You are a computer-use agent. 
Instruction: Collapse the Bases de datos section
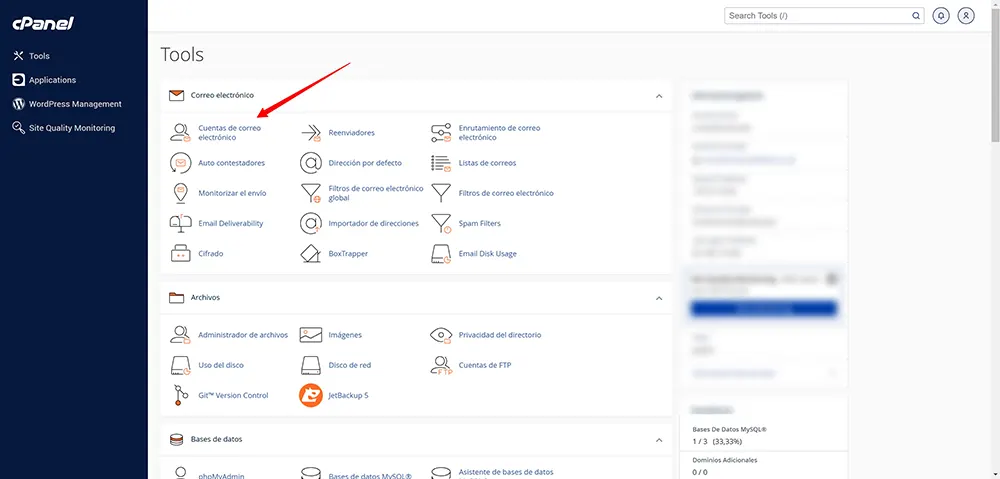click(659, 439)
